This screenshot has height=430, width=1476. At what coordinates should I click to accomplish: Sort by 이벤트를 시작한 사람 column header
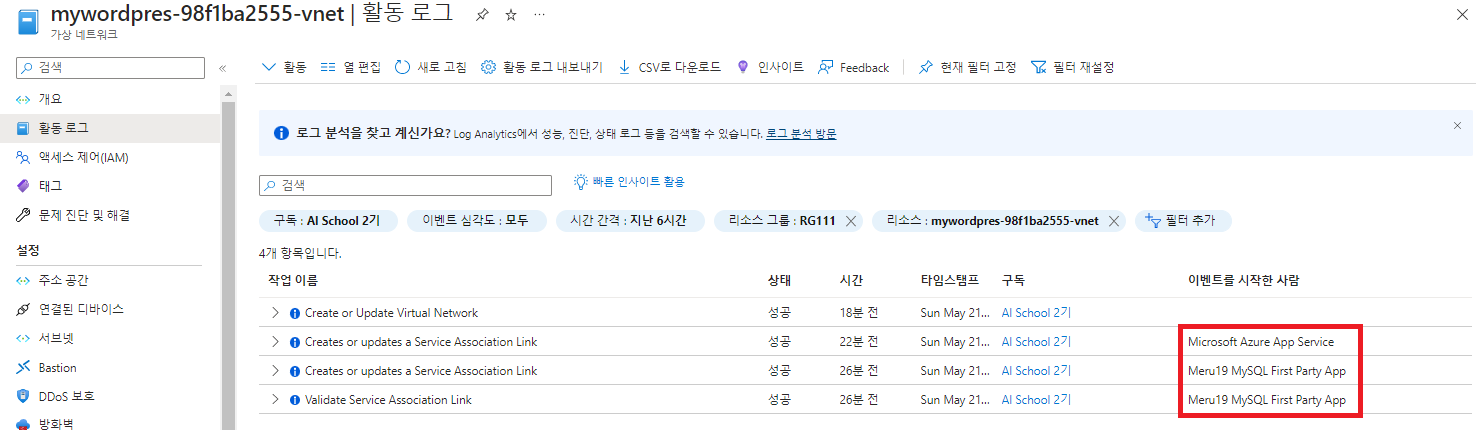(x=1244, y=280)
